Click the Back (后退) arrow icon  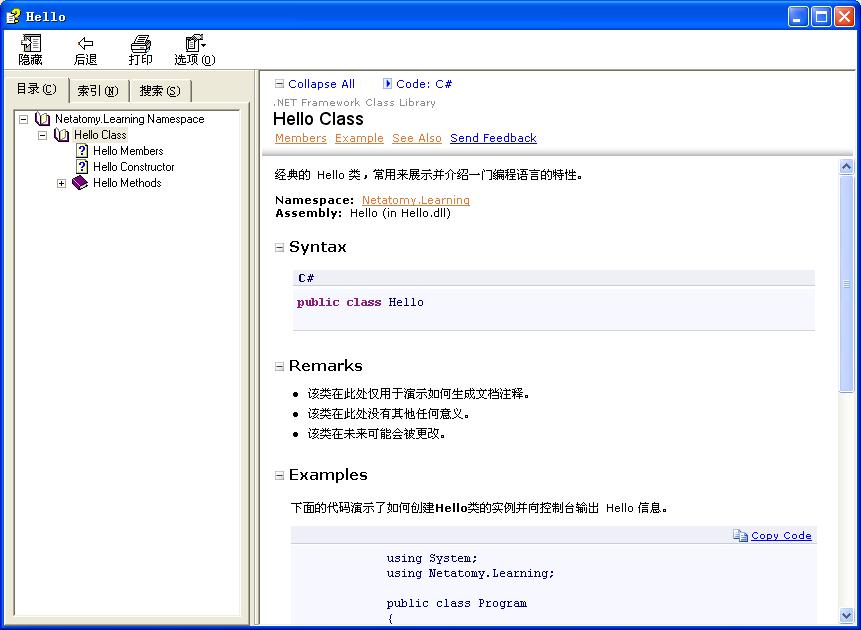coord(86,44)
